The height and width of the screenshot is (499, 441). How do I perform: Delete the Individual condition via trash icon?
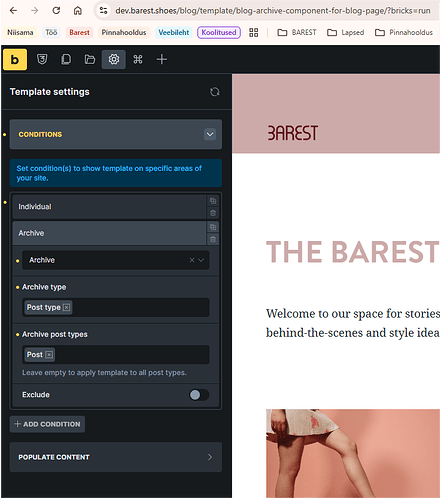pos(213,213)
